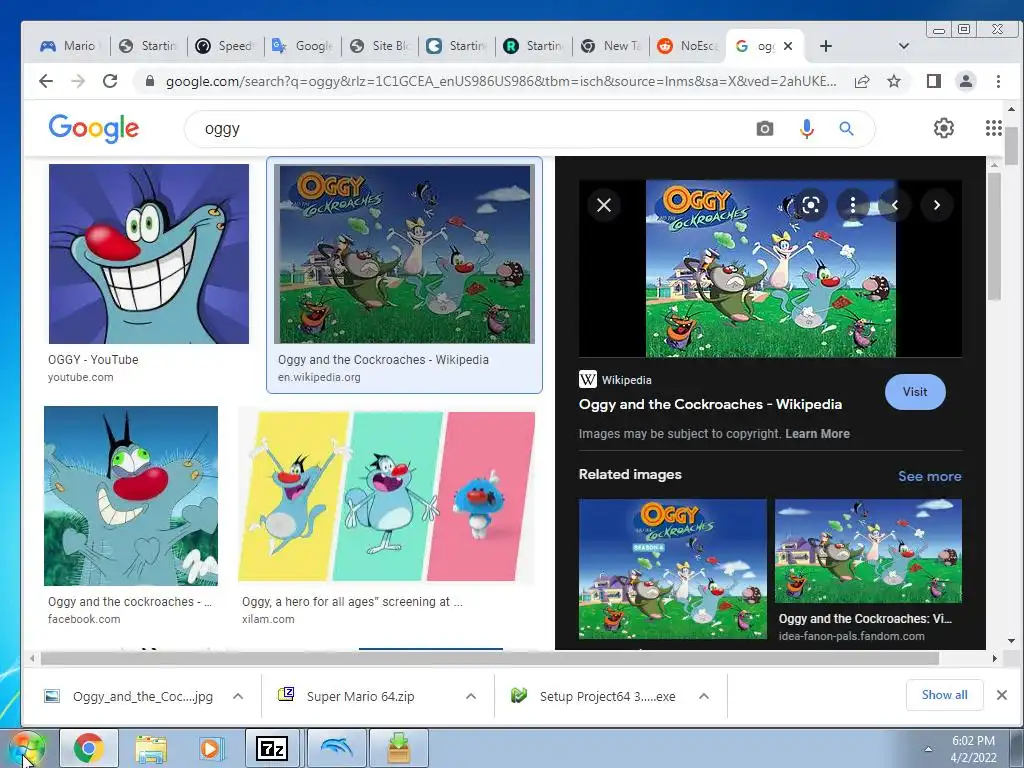Image resolution: width=1024 pixels, height=768 pixels.
Task: Open the Chrome three-dot menu
Action: coord(998,81)
